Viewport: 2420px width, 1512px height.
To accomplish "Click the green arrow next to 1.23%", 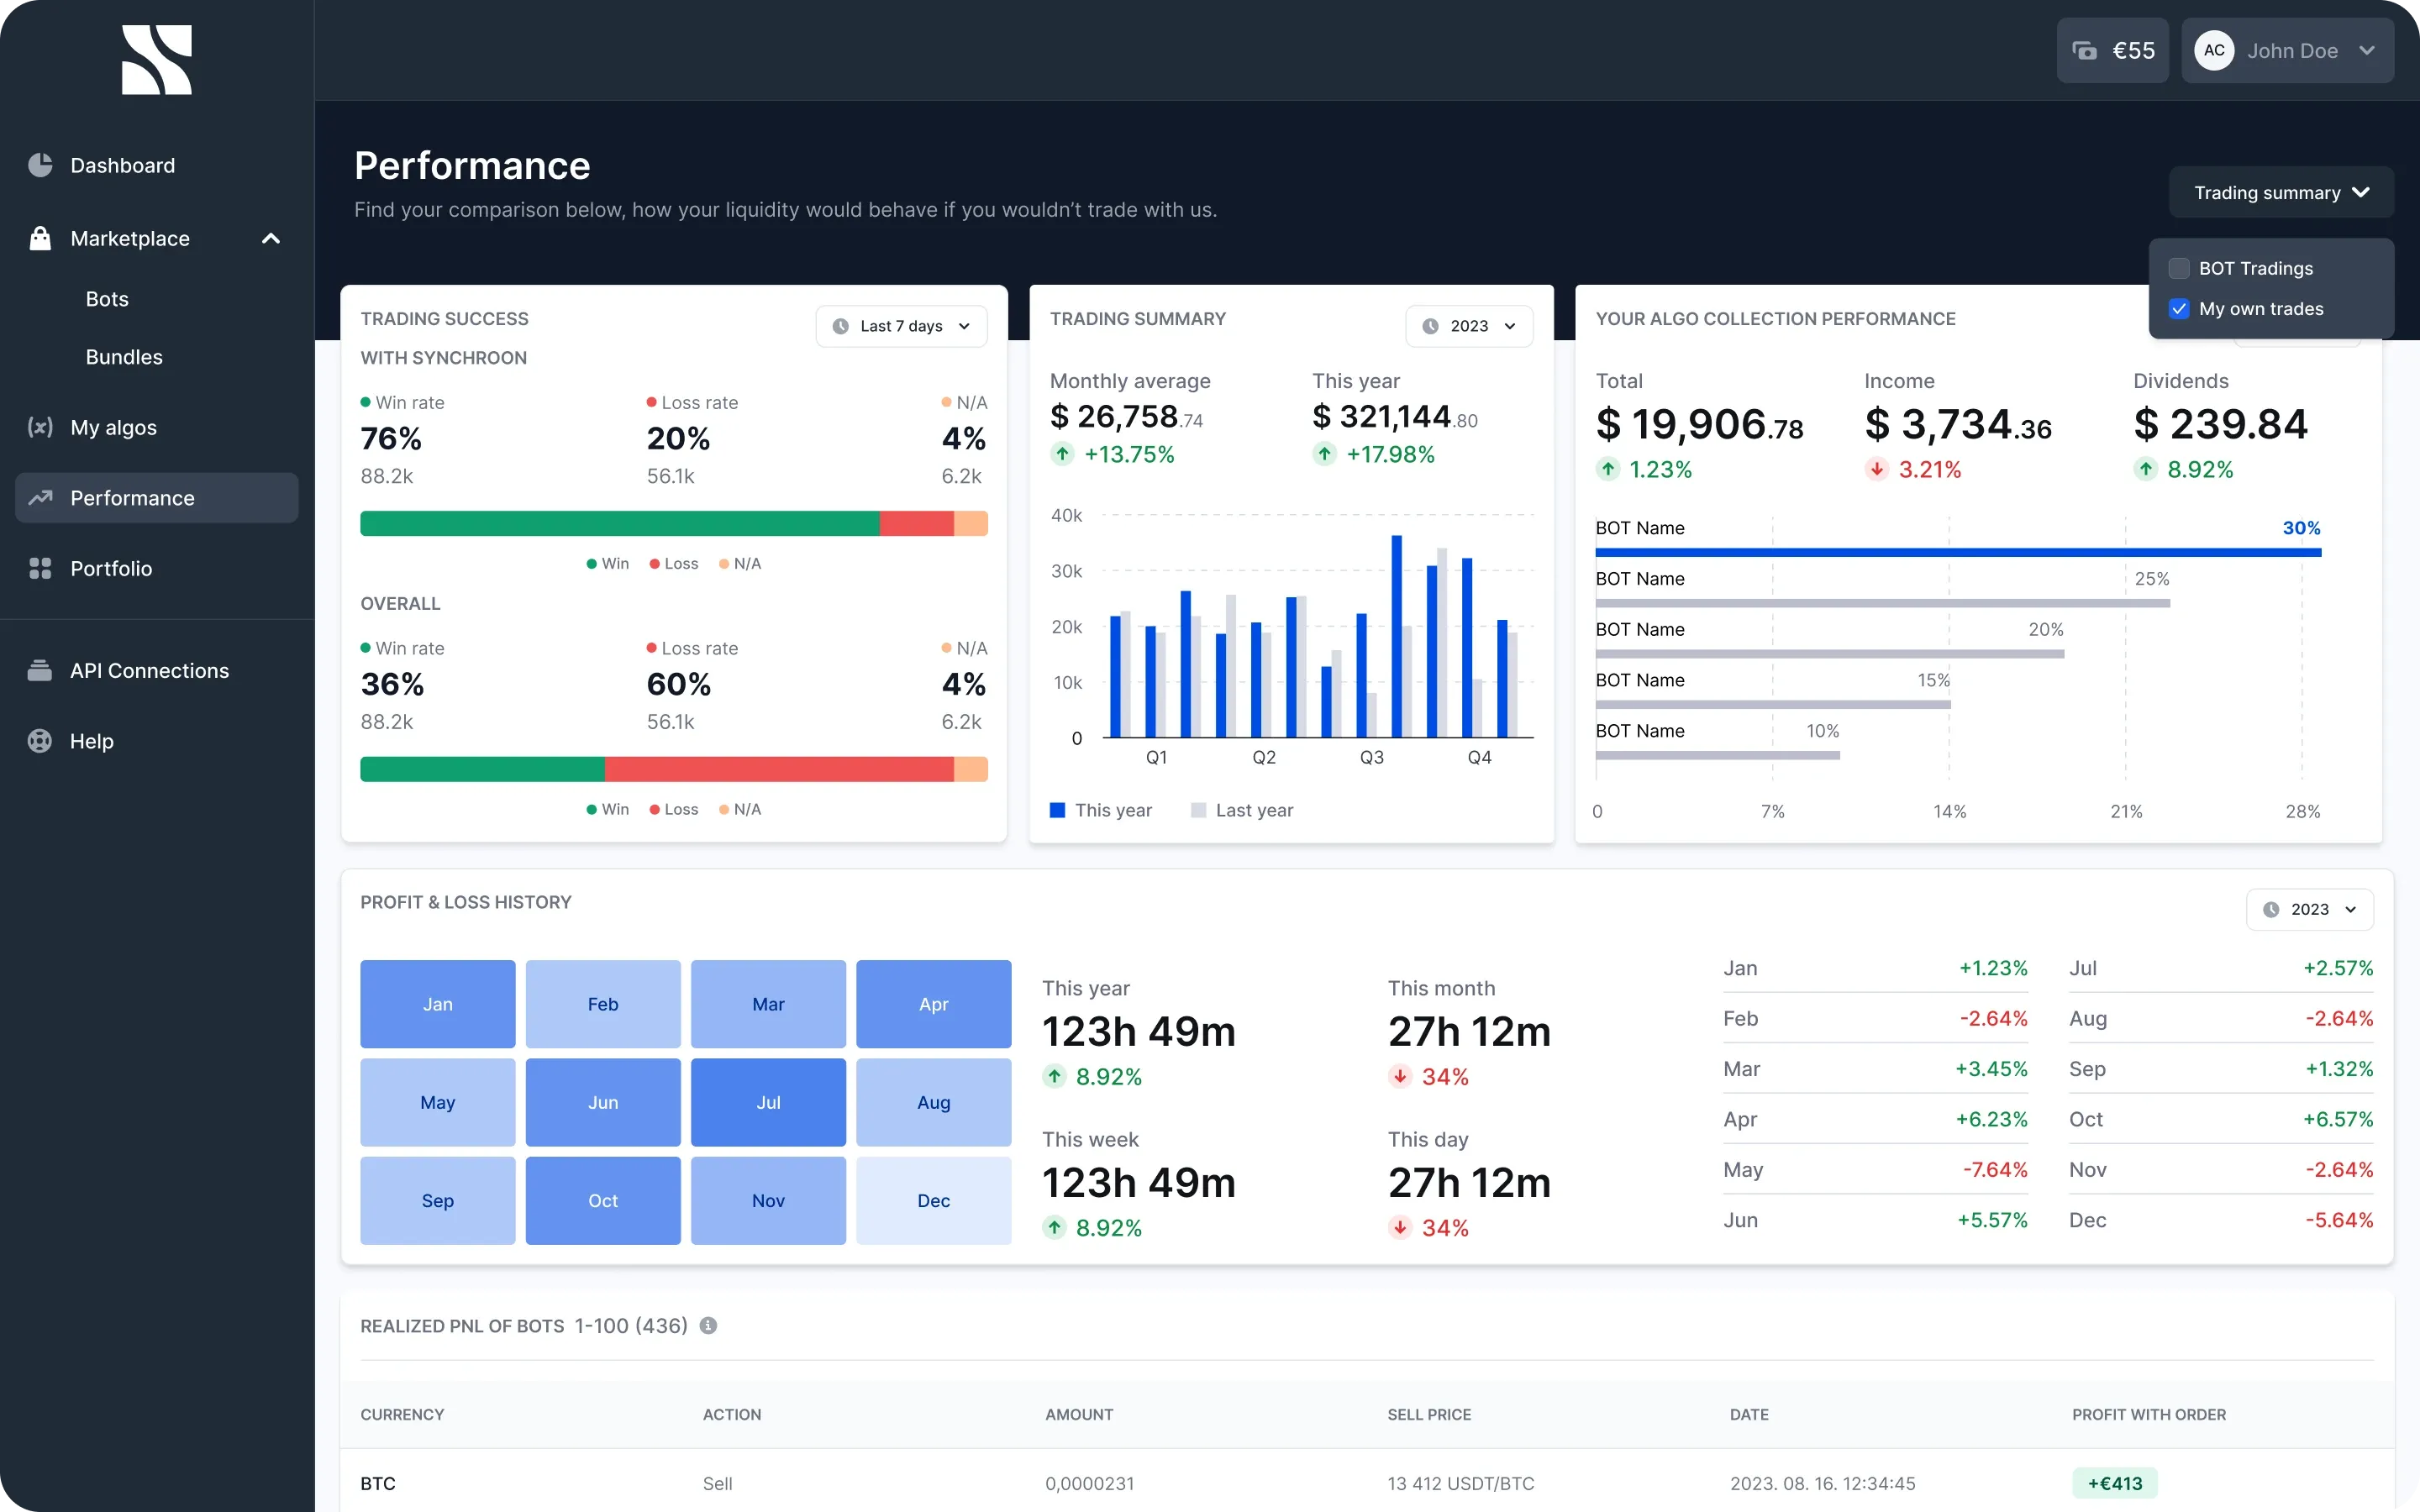I will pyautogui.click(x=1608, y=469).
